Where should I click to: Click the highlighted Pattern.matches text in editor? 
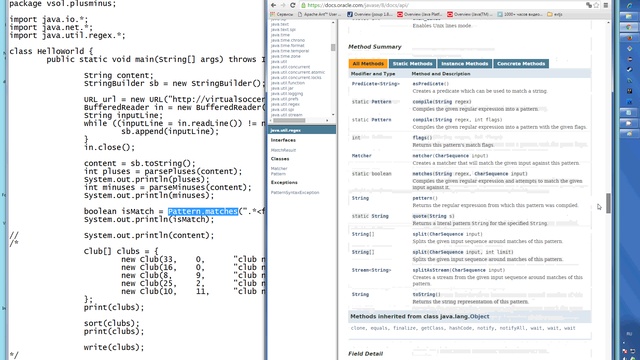coord(202,211)
